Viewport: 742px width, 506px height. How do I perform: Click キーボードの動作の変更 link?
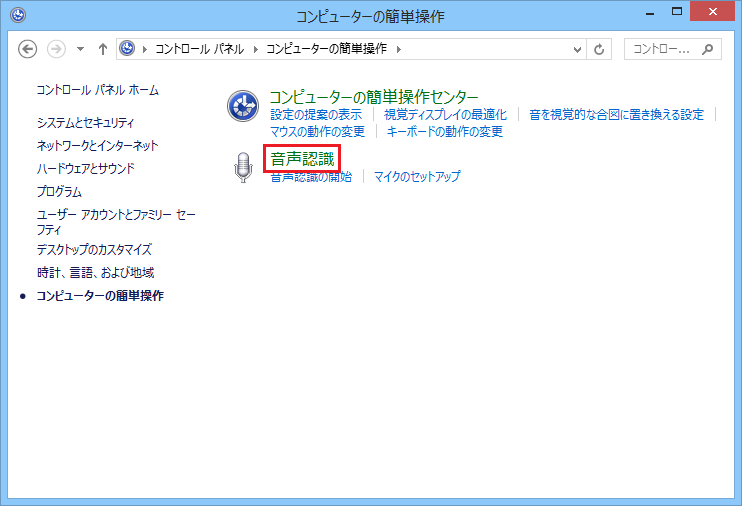click(x=444, y=132)
